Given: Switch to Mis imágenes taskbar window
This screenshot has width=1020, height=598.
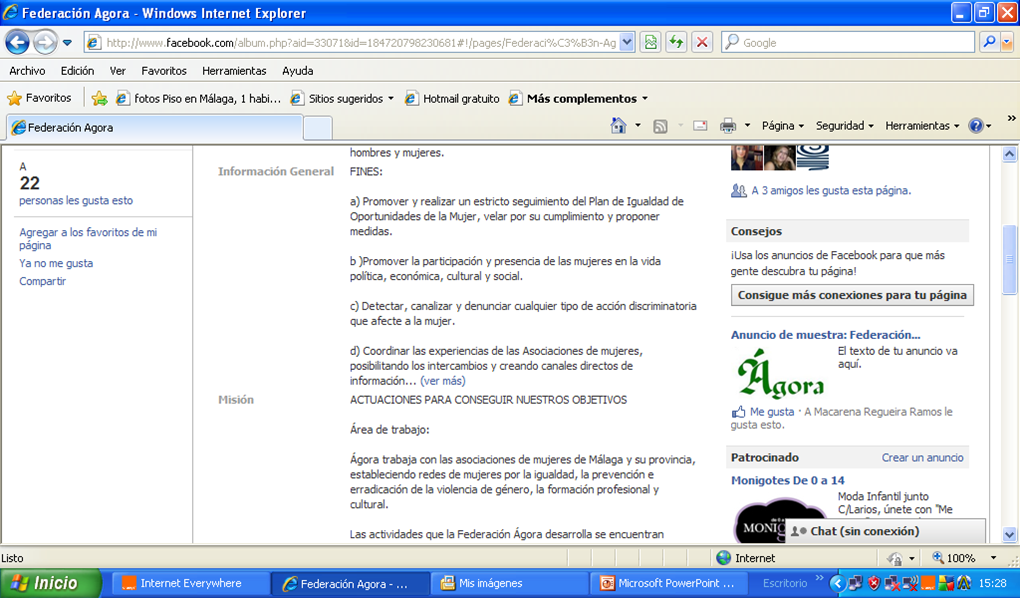Looking at the screenshot, I should tap(509, 583).
